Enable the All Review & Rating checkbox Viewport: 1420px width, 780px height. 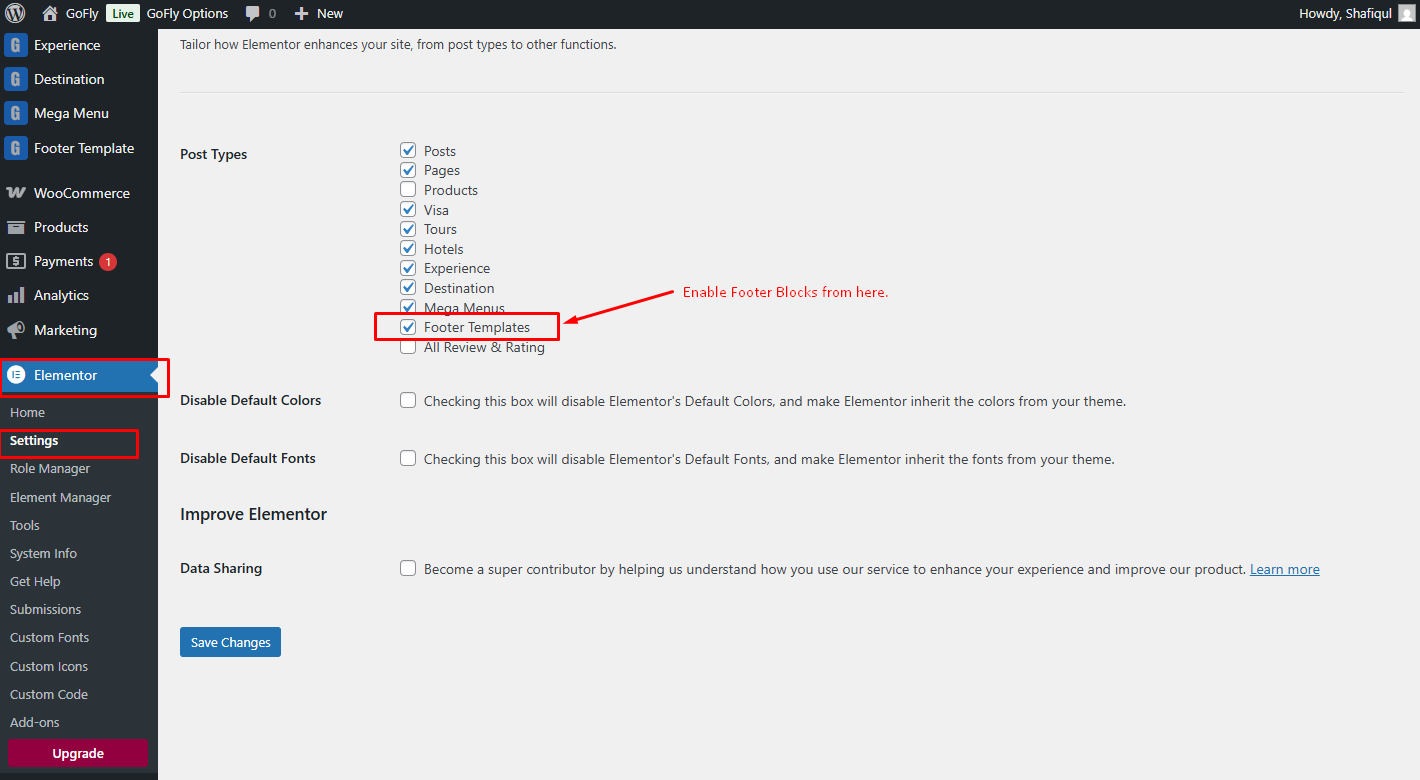408,347
